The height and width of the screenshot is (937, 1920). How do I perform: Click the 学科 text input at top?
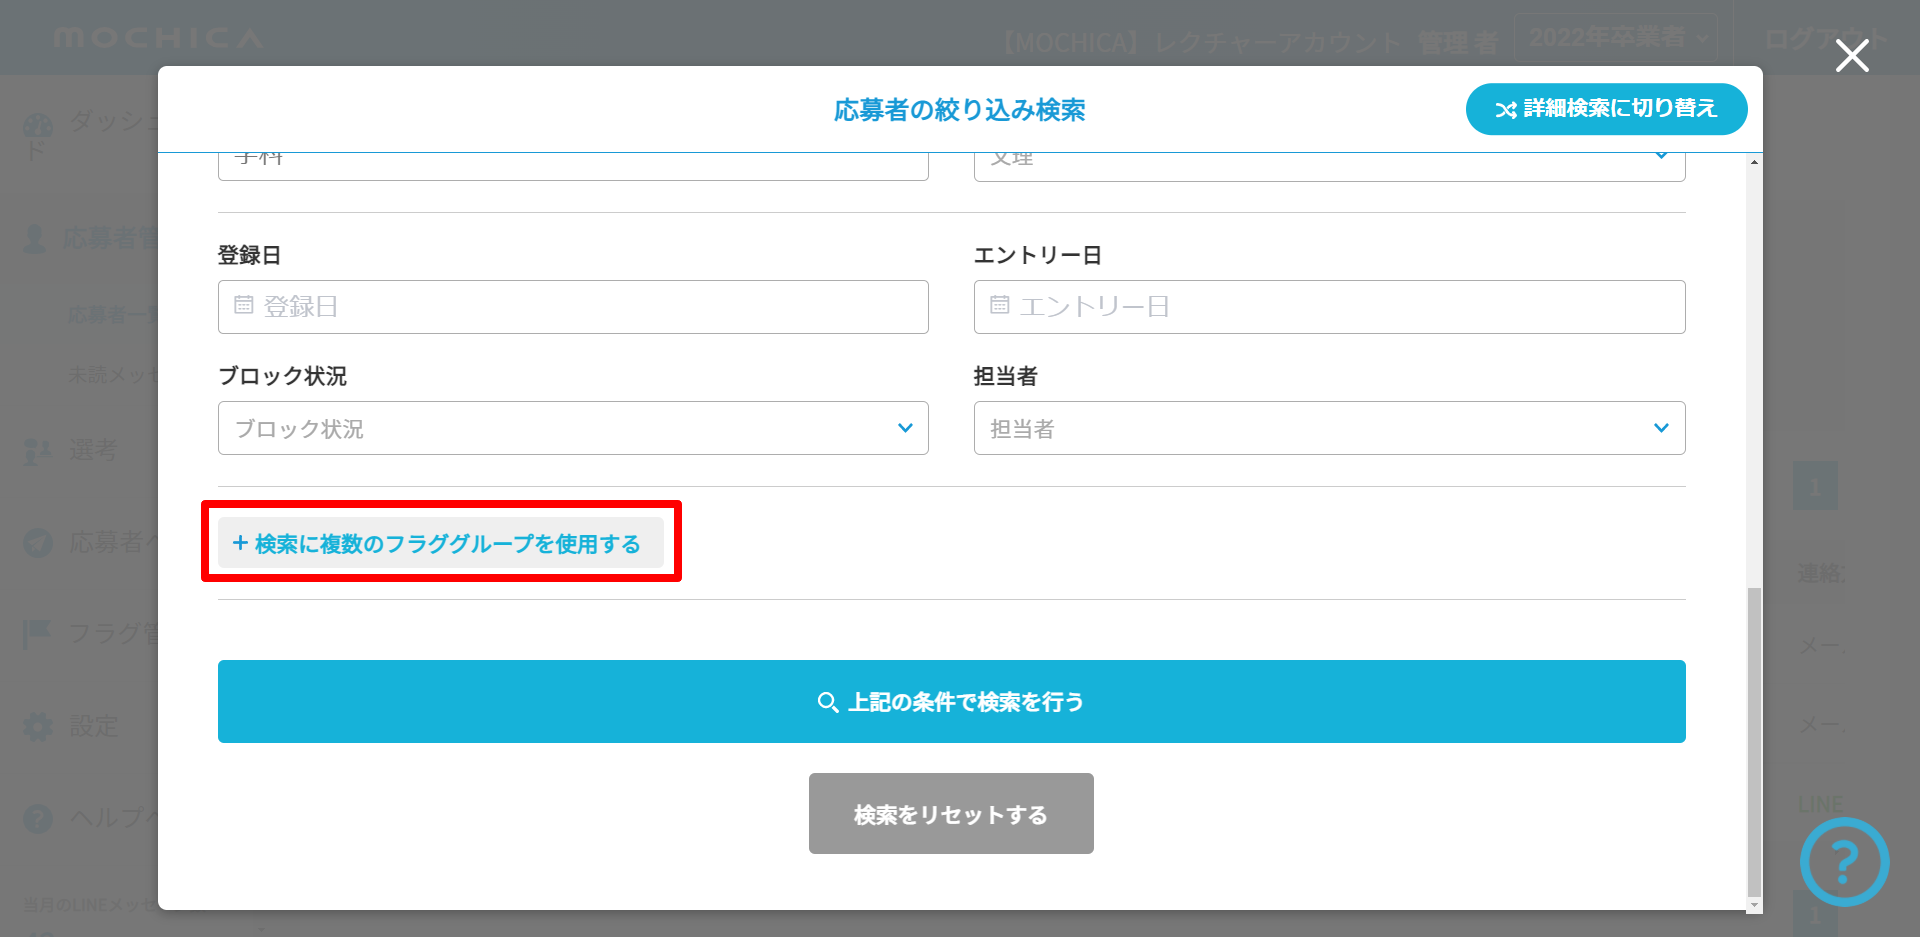[573, 164]
